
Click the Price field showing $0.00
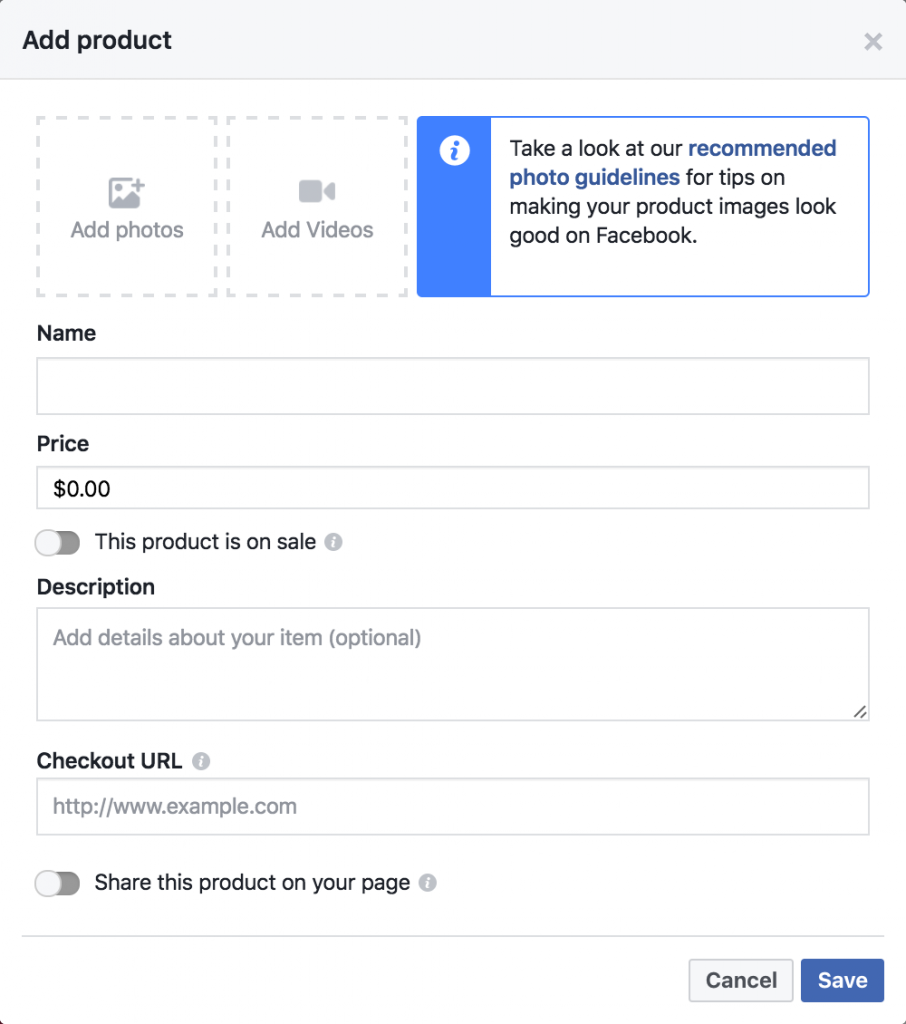pyautogui.click(x=453, y=488)
